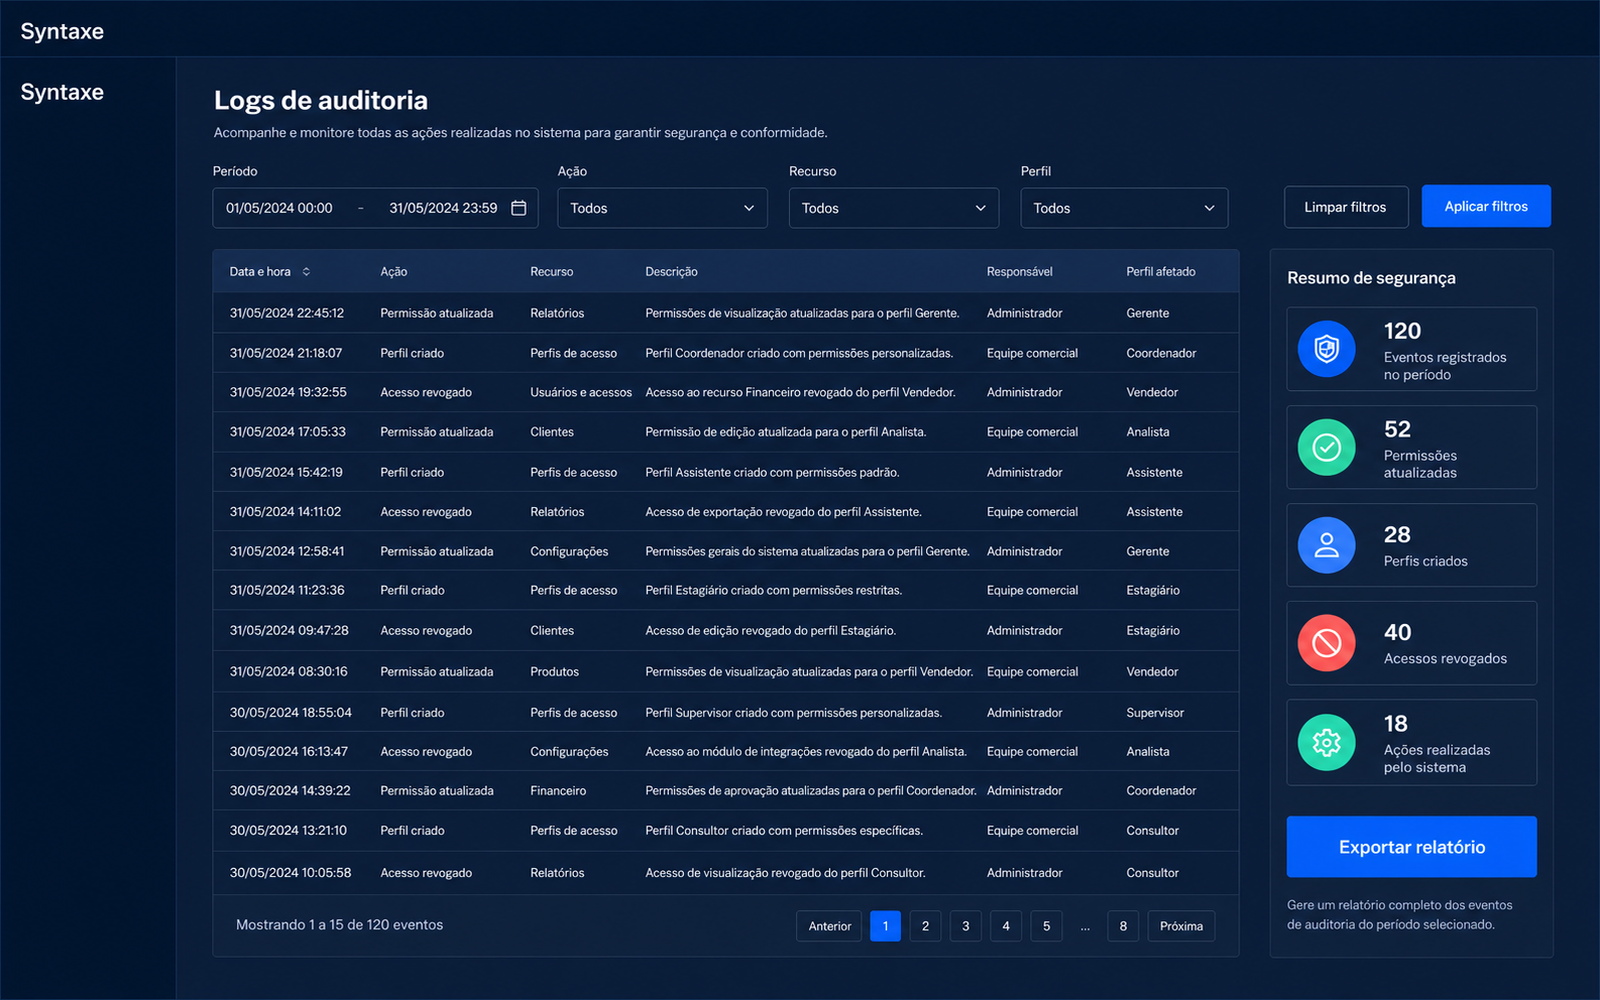This screenshot has height=1000, width=1600.
Task: Click 'Supervisor' in Perfil afetado column
Action: point(1155,713)
